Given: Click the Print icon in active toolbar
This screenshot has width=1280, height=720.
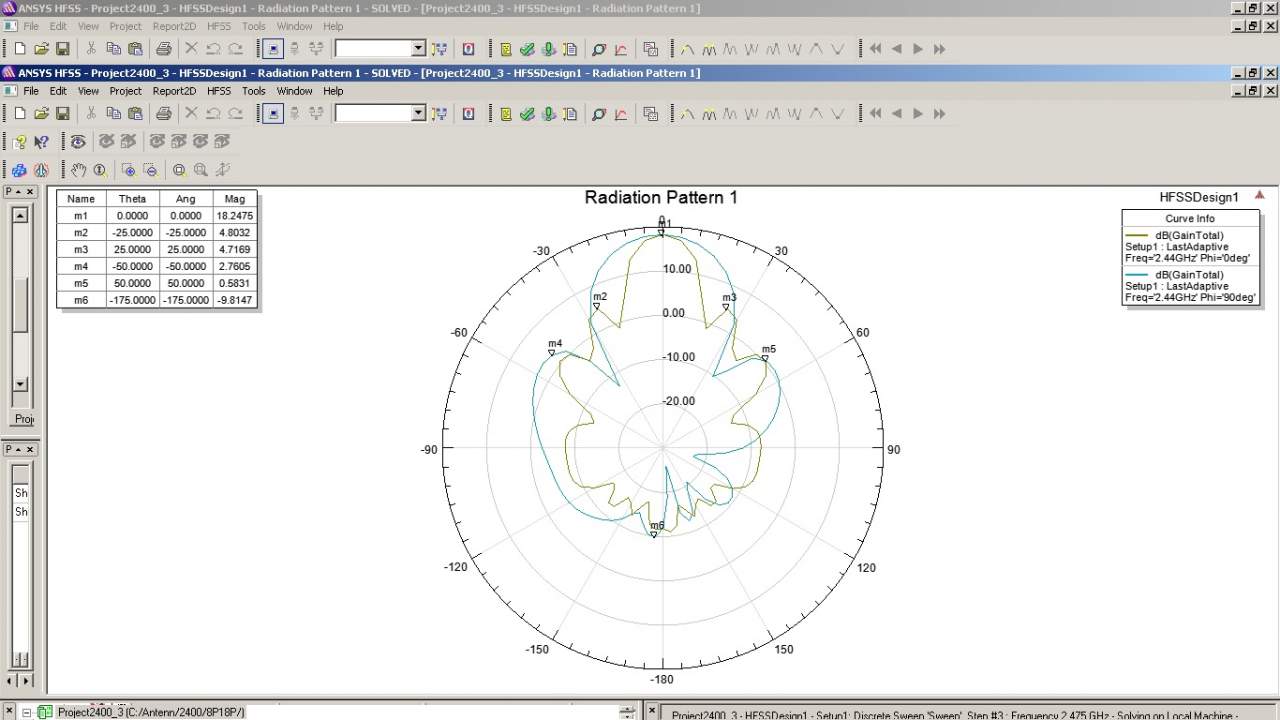Looking at the screenshot, I should tap(163, 114).
